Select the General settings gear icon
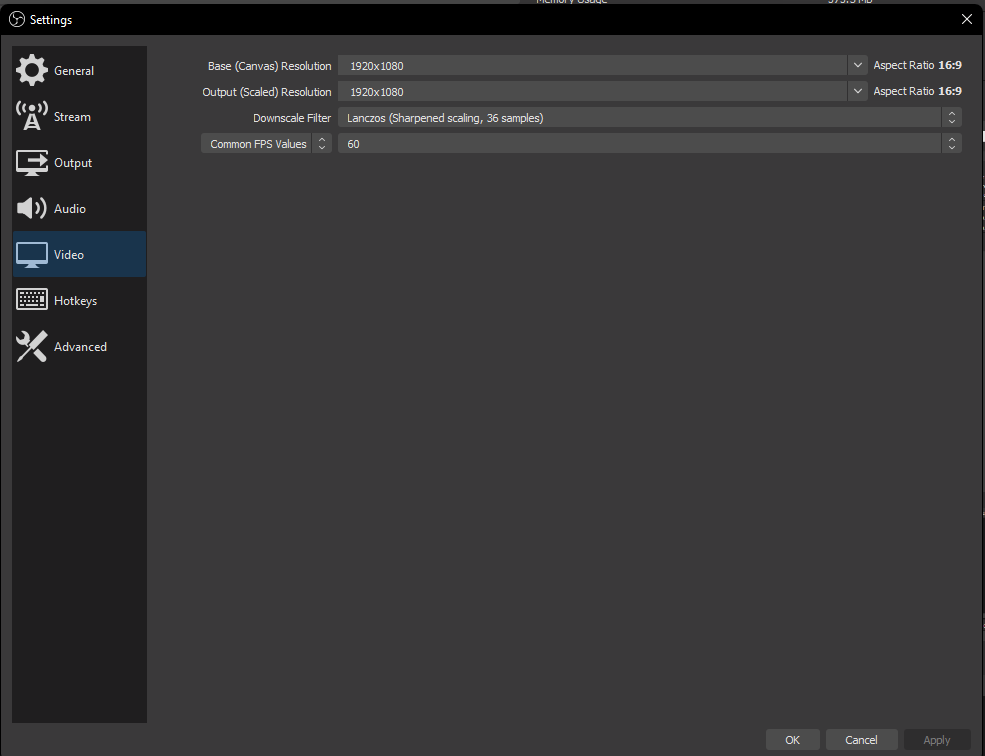The image size is (985, 756). (x=30, y=70)
